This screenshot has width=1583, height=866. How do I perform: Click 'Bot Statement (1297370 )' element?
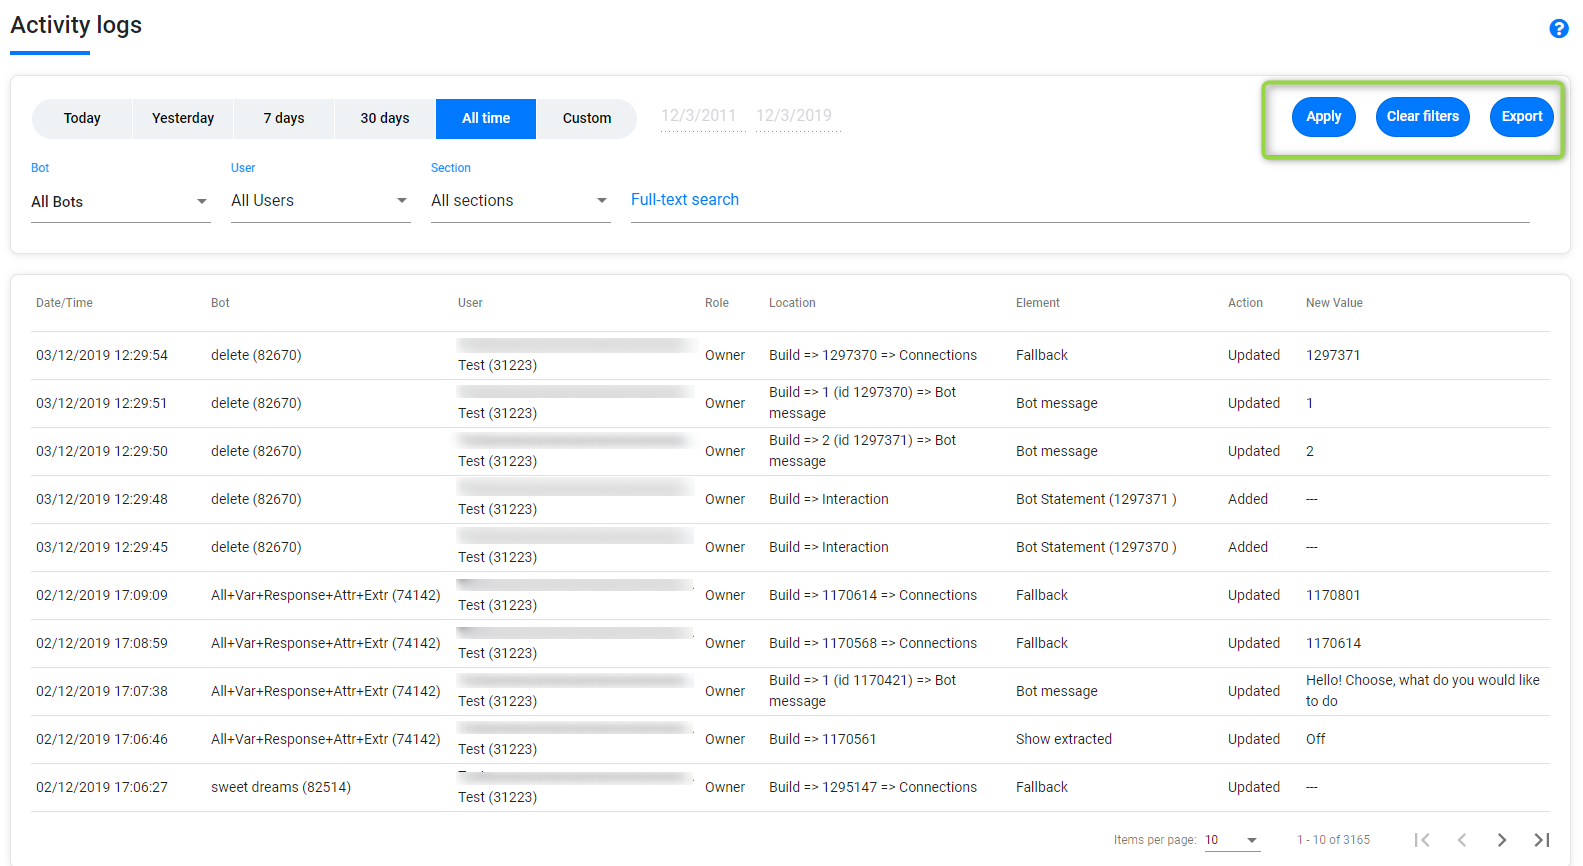click(x=1096, y=547)
